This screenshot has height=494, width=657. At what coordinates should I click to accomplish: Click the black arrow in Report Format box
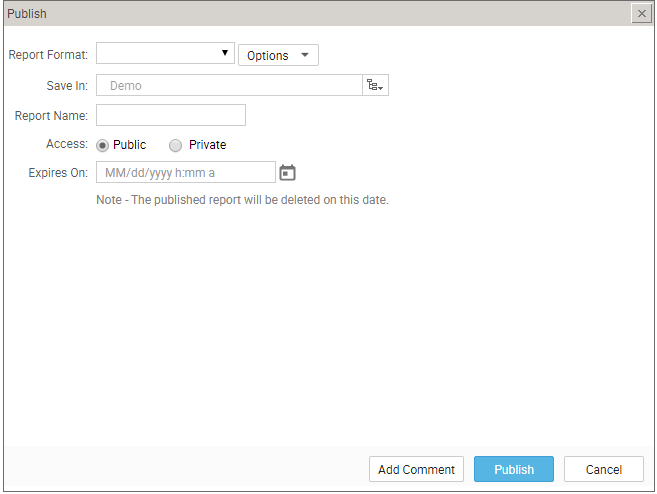pos(225,53)
